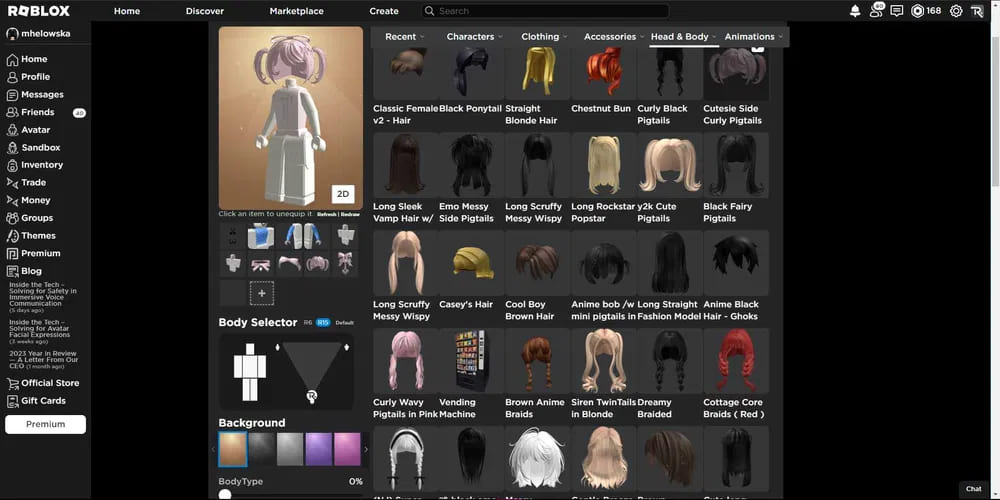Open the notifications bell icon
The image size is (1000, 500).
[855, 11]
